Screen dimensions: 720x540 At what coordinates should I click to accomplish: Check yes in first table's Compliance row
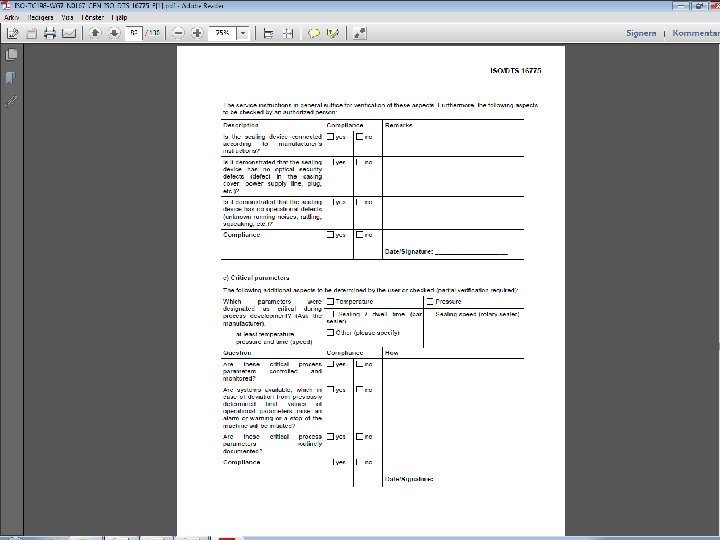(330, 234)
